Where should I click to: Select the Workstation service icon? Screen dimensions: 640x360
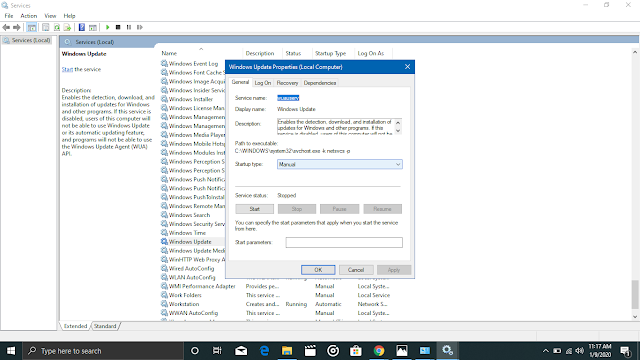click(164, 304)
